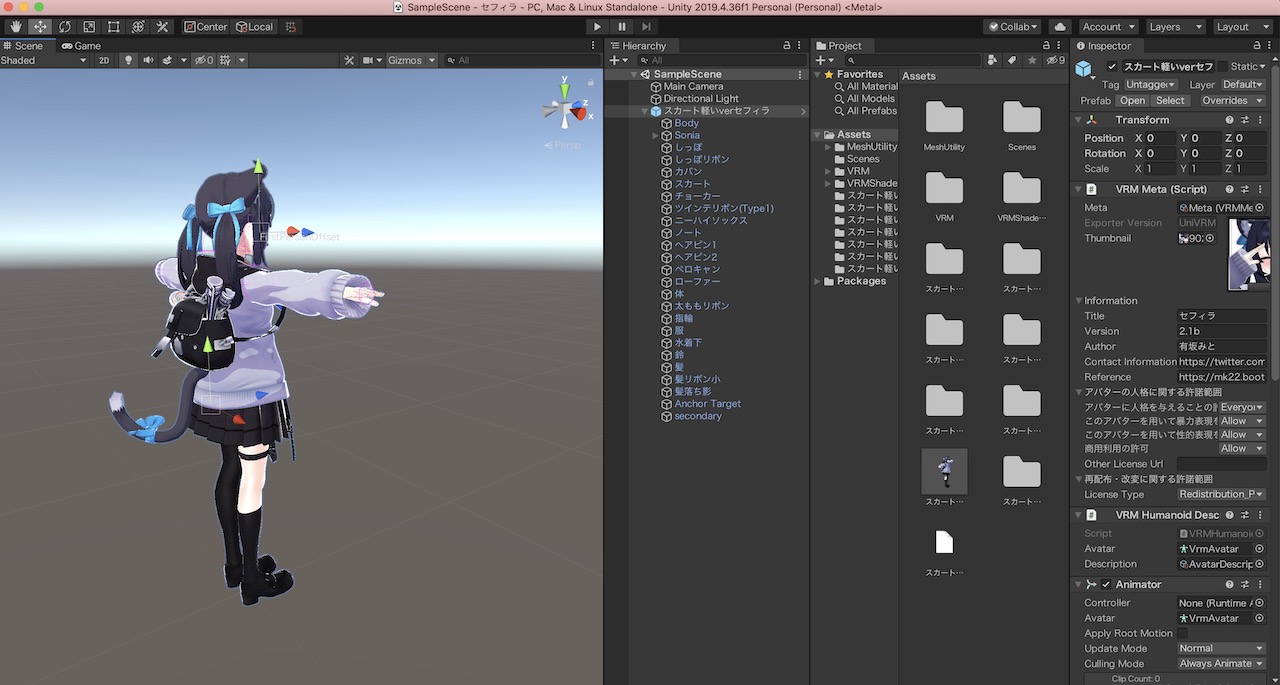The height and width of the screenshot is (685, 1280).
Task: Select the Hand tool in the toolbar
Action: pos(15,26)
